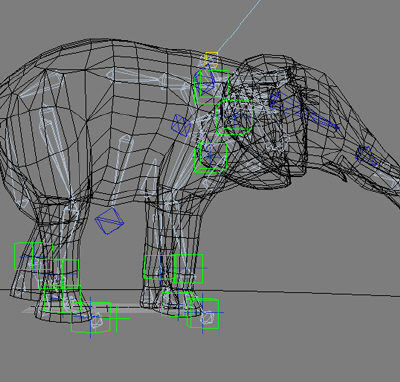Select blue cube helper on the shoulder
Viewport: 400px width, 382px height.
point(181,125)
